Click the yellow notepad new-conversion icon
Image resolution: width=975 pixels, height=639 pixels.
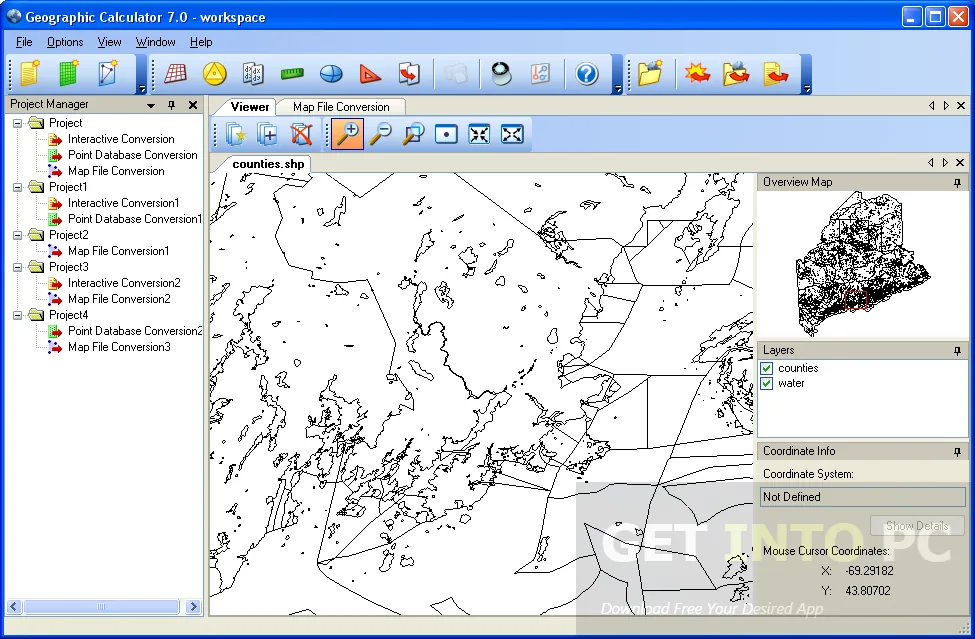[x=29, y=73]
